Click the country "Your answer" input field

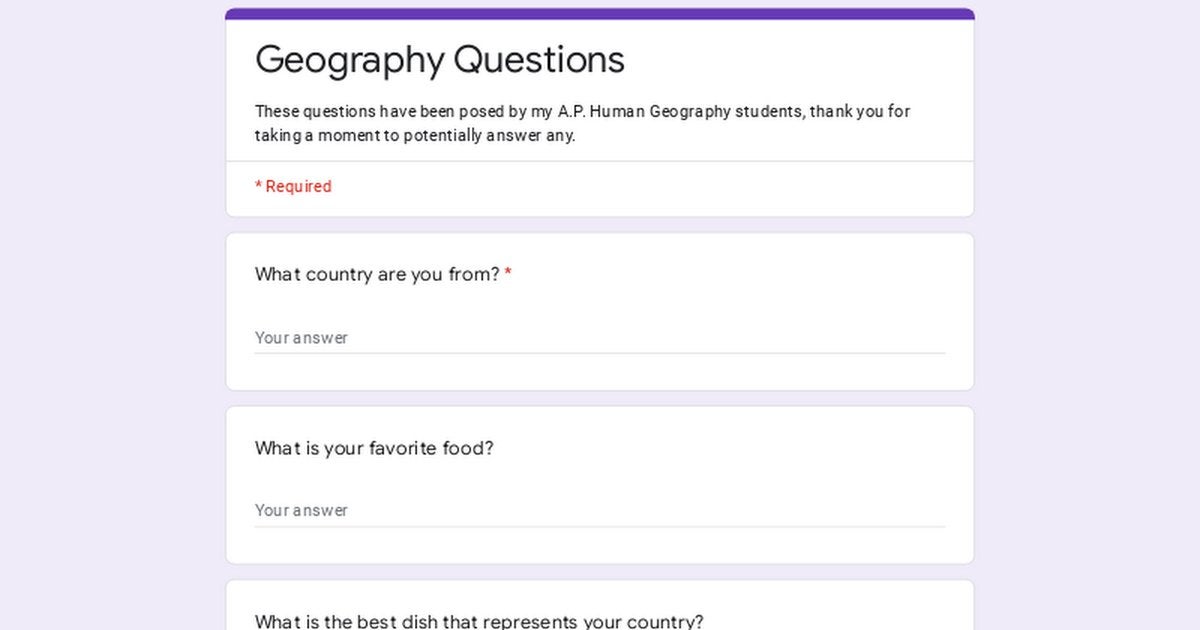600,338
